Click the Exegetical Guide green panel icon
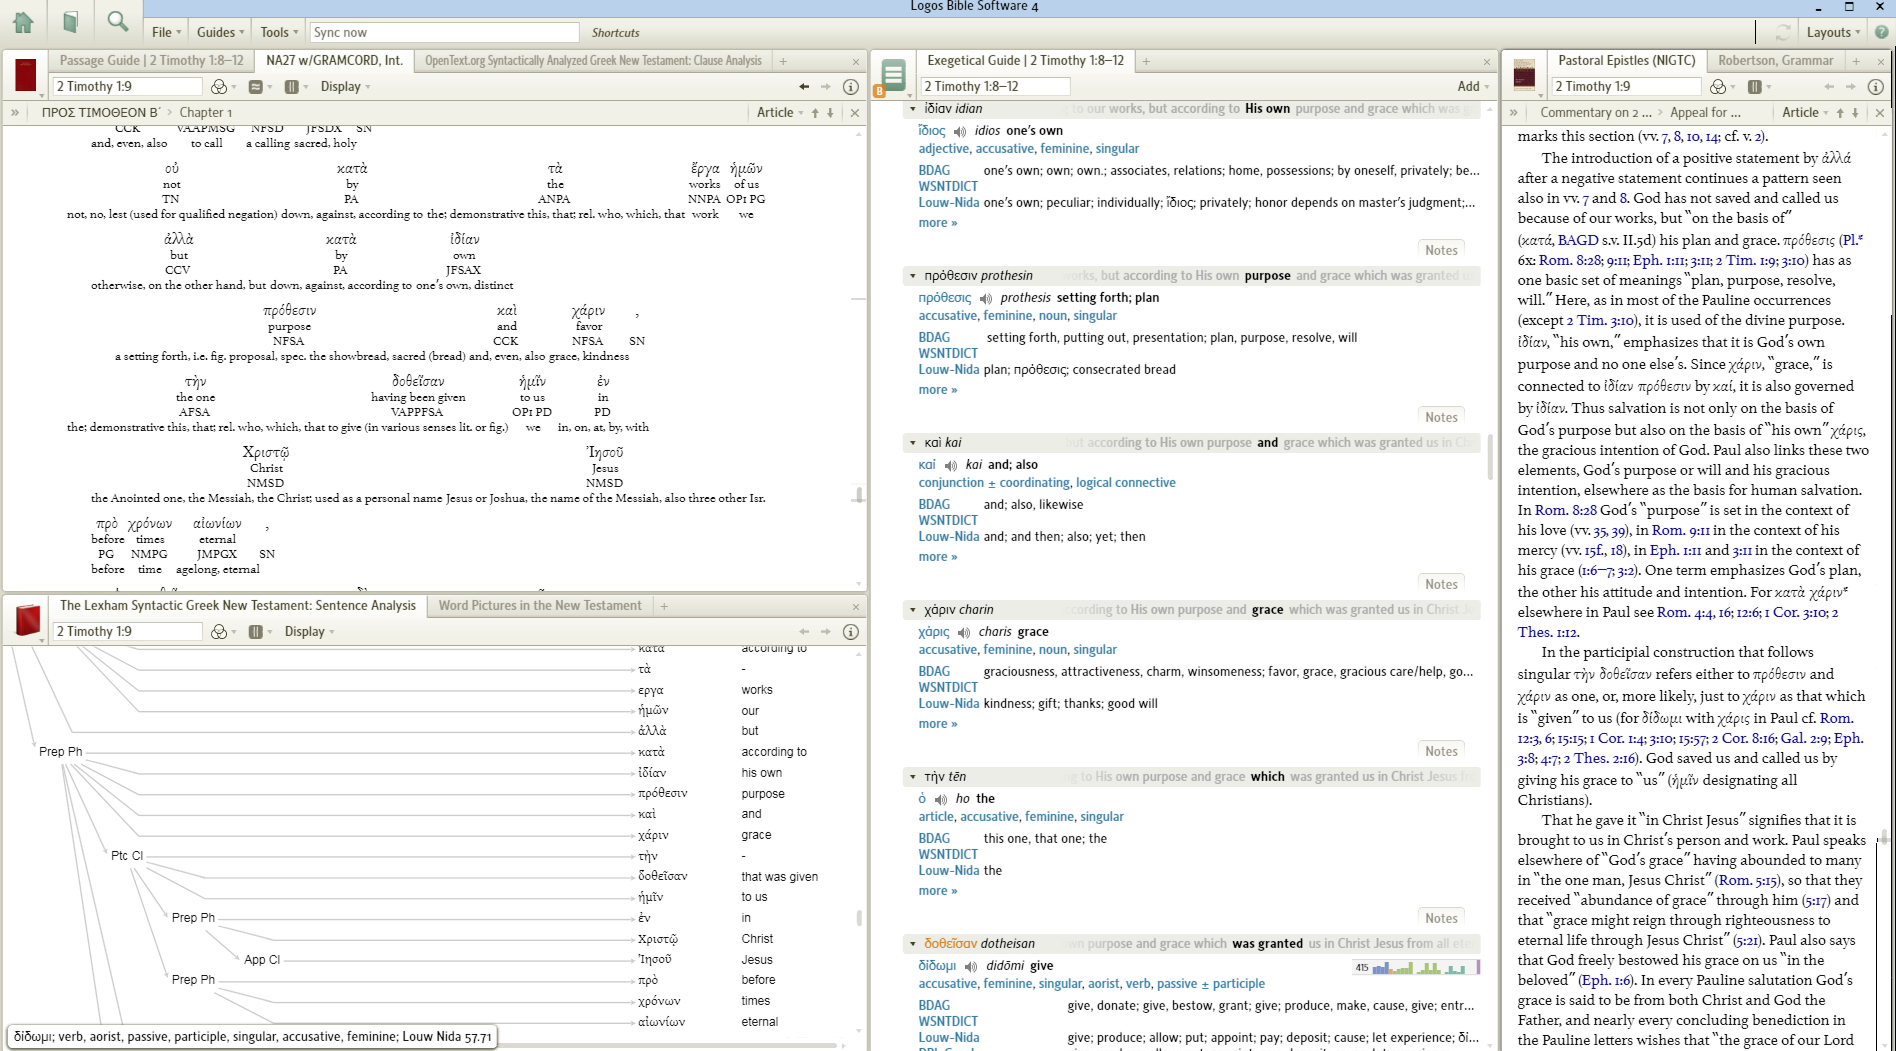The width and height of the screenshot is (1896, 1051). [892, 76]
